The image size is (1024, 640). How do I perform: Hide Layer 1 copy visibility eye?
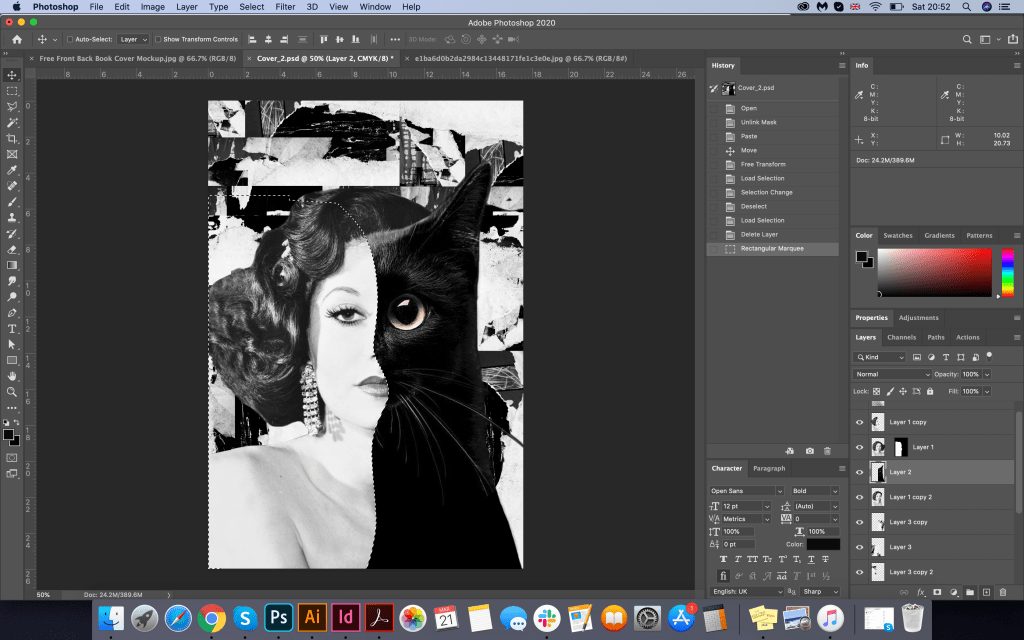[x=859, y=422]
